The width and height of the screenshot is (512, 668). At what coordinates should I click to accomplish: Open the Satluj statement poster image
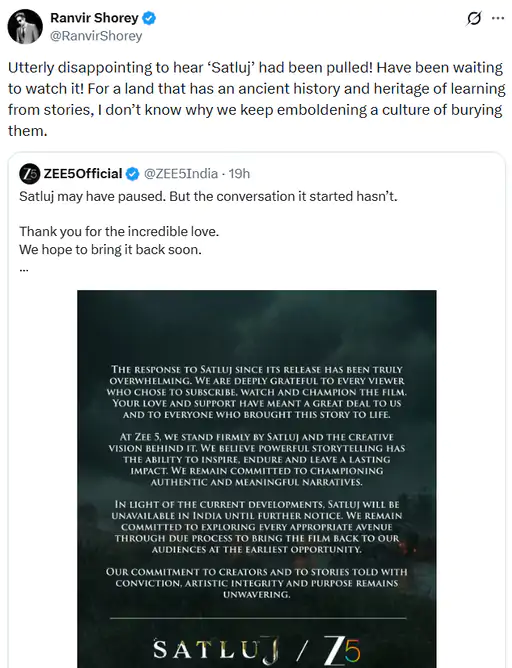256,479
